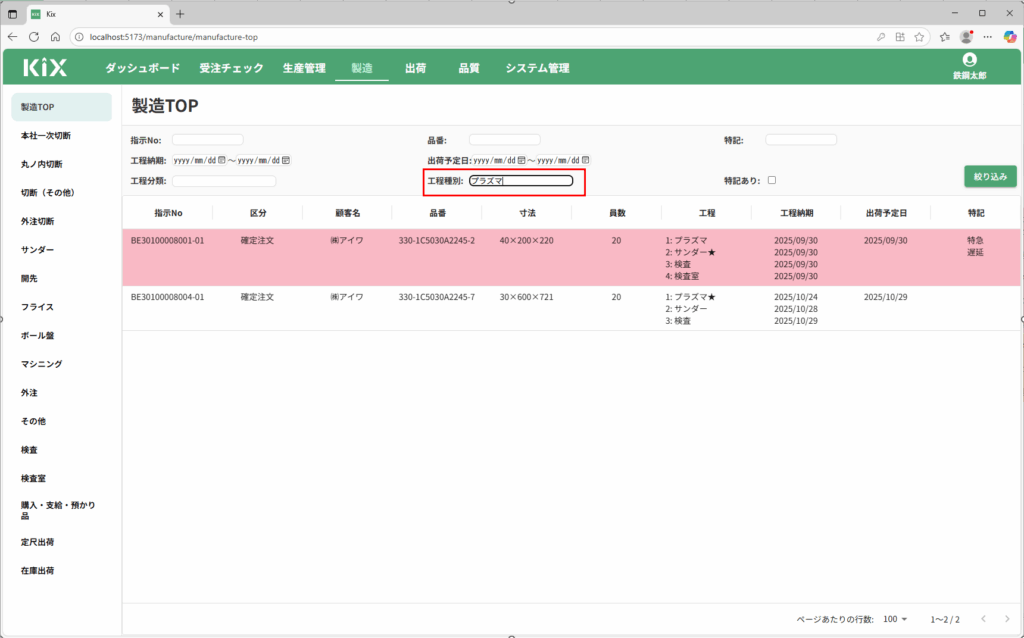Open calendar picker for 工程納期 start date
Image resolution: width=1024 pixels, height=638 pixels.
click(x=222, y=160)
